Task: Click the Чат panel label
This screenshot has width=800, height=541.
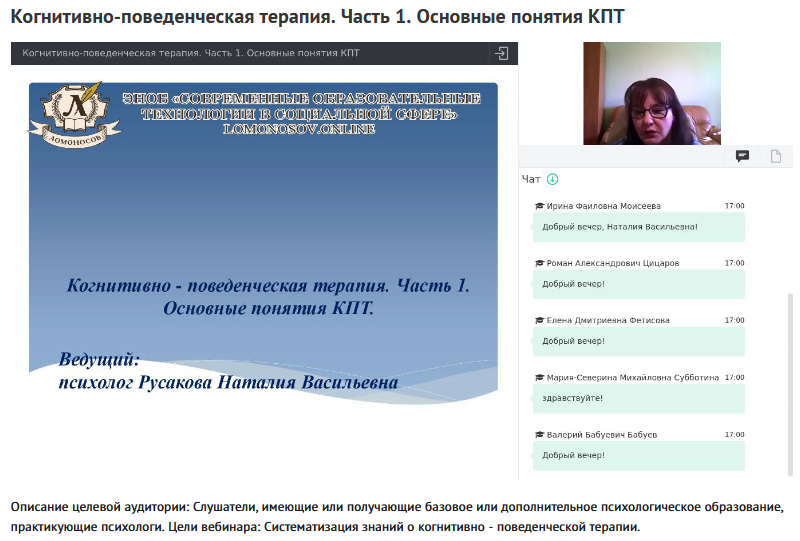Action: [x=531, y=180]
